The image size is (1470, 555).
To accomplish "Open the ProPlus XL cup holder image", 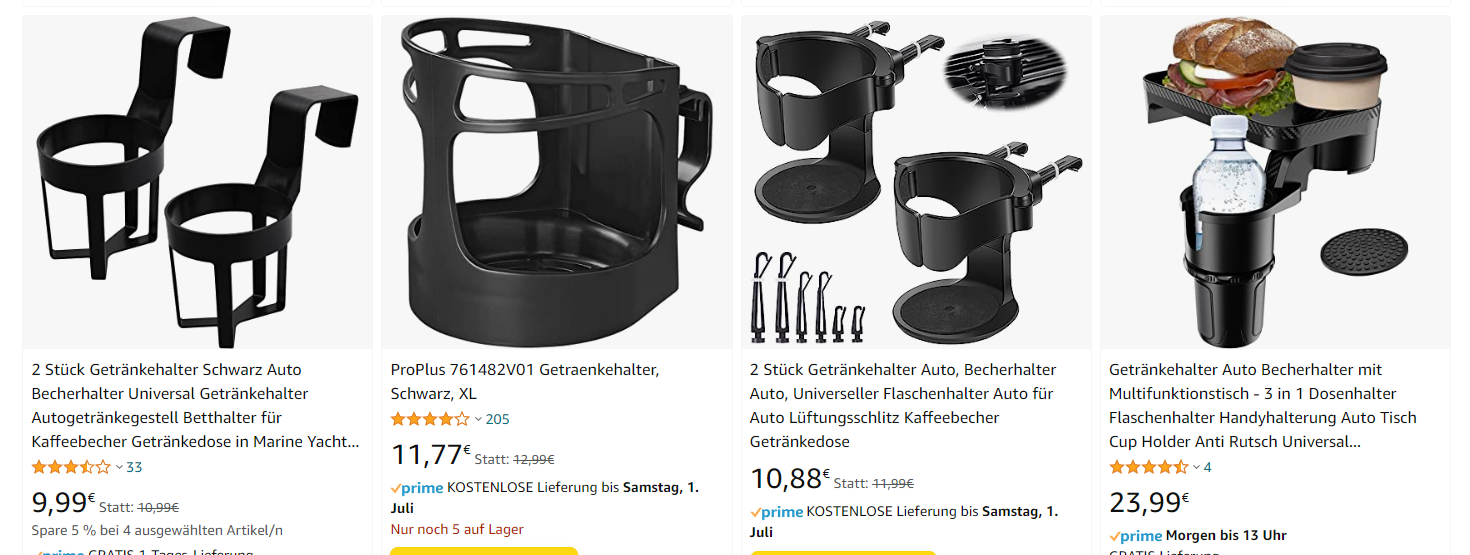I will (x=556, y=182).
